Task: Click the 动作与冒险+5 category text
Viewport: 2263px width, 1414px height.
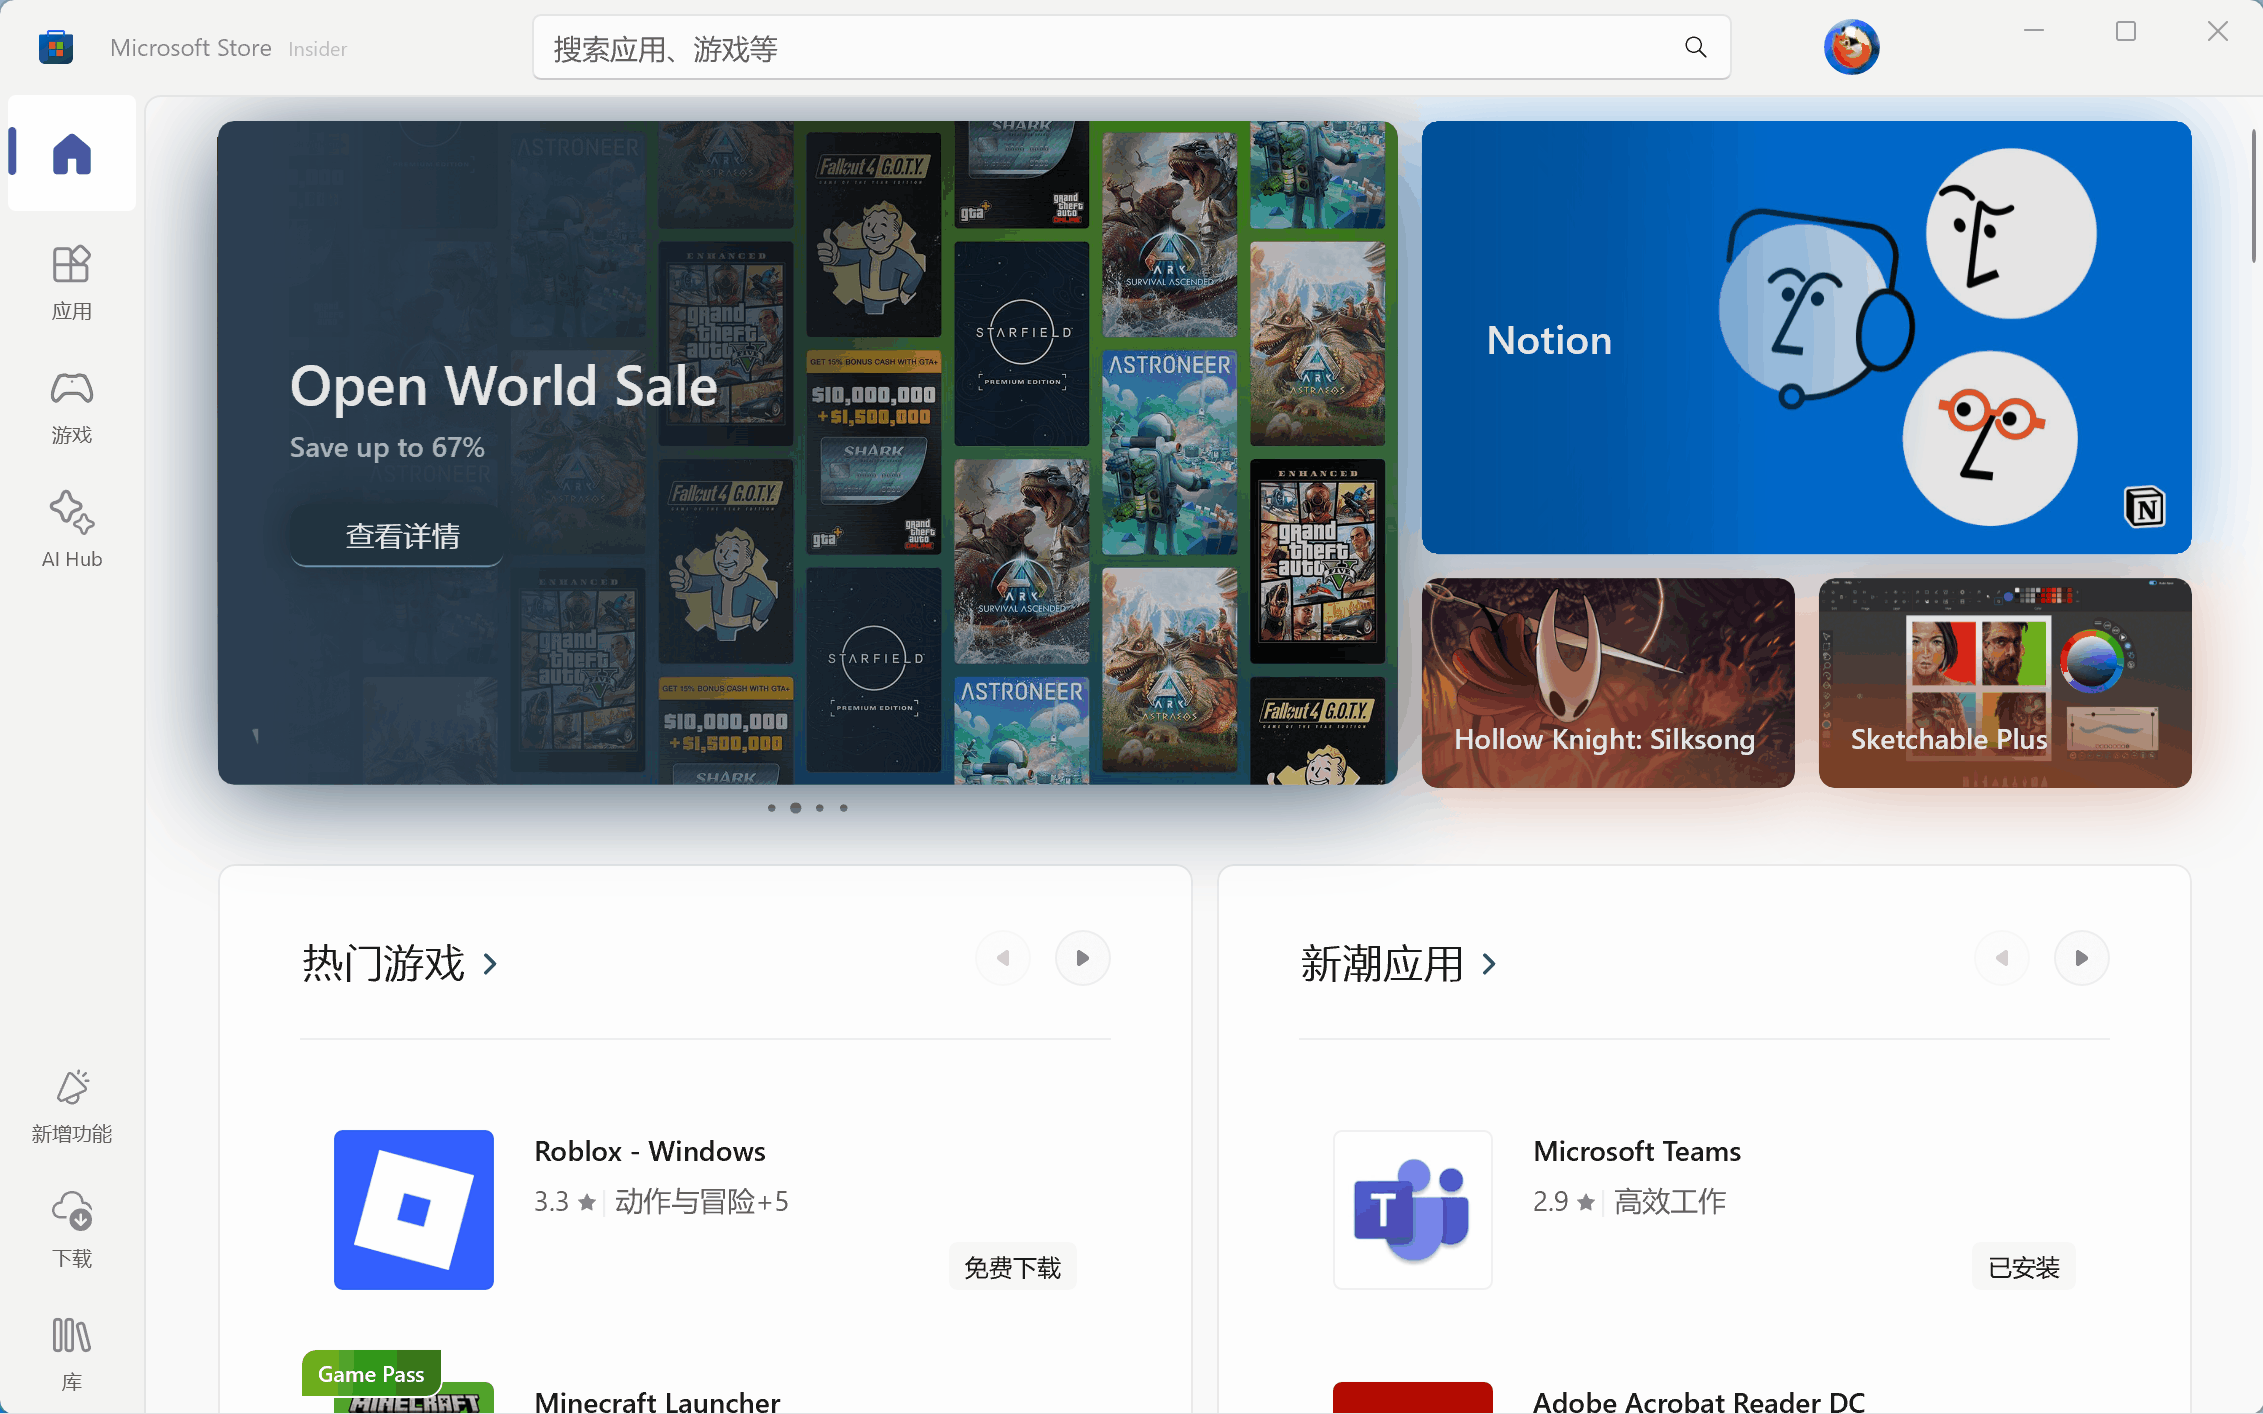Action: [702, 1201]
